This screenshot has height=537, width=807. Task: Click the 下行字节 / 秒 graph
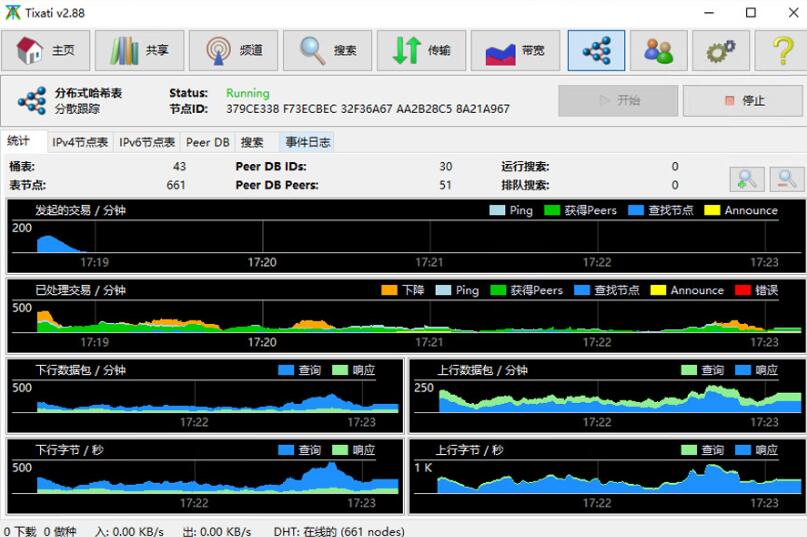click(205, 476)
